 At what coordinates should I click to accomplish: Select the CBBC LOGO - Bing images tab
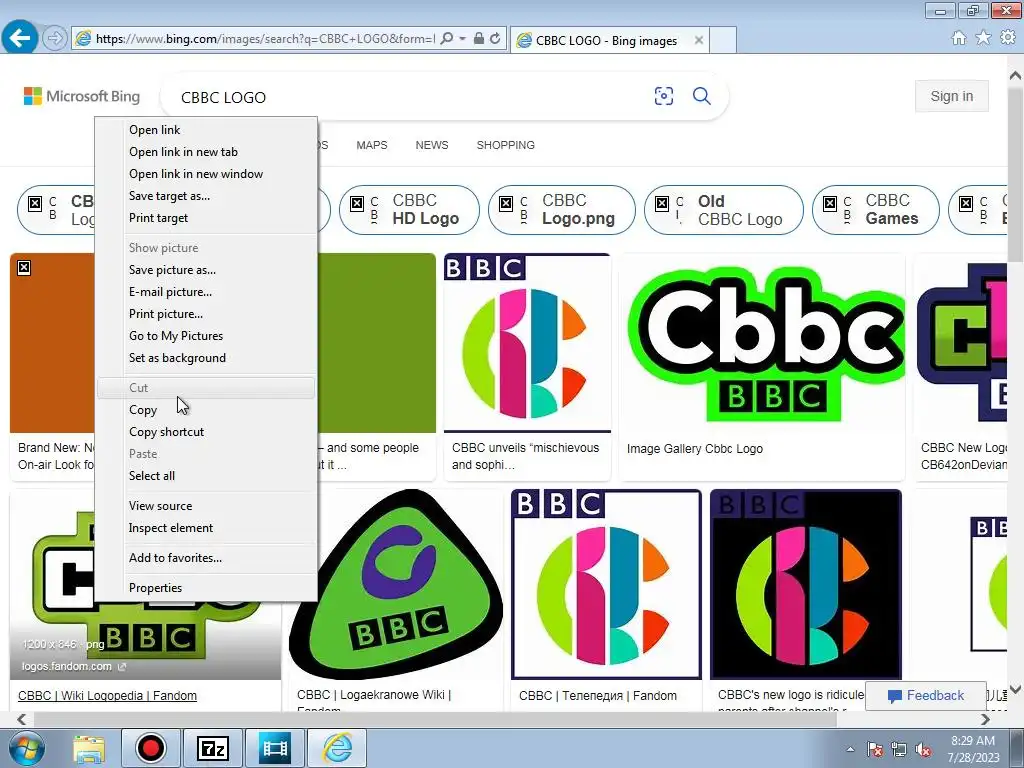pyautogui.click(x=607, y=40)
